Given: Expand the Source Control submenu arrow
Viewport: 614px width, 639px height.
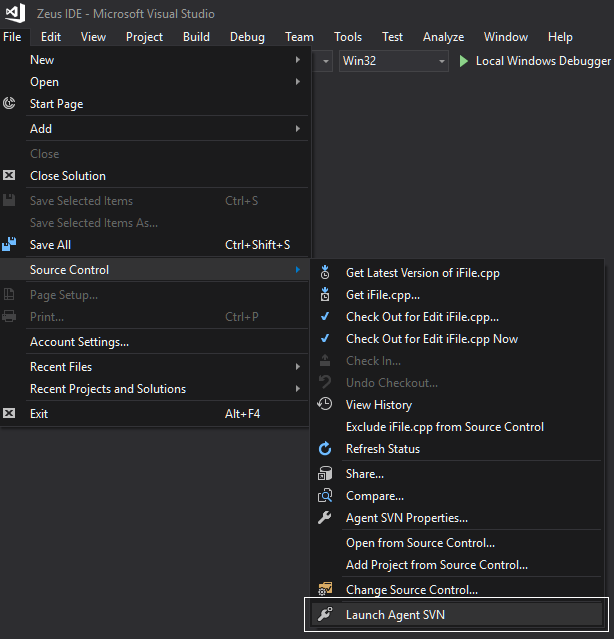Looking at the screenshot, I should point(298,269).
